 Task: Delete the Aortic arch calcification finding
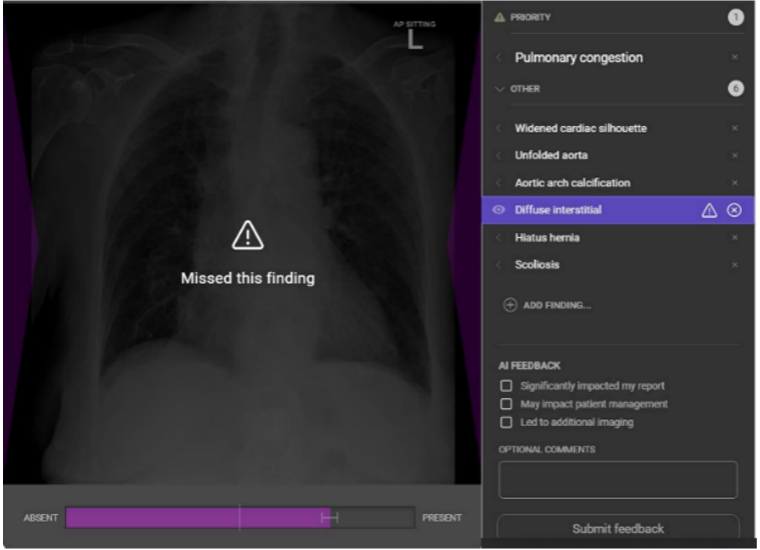pyautogui.click(x=734, y=183)
